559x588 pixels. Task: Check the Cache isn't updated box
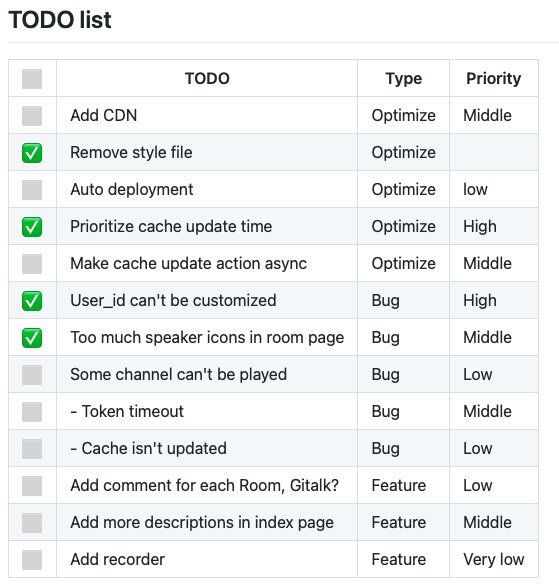pyautogui.click(x=32, y=448)
